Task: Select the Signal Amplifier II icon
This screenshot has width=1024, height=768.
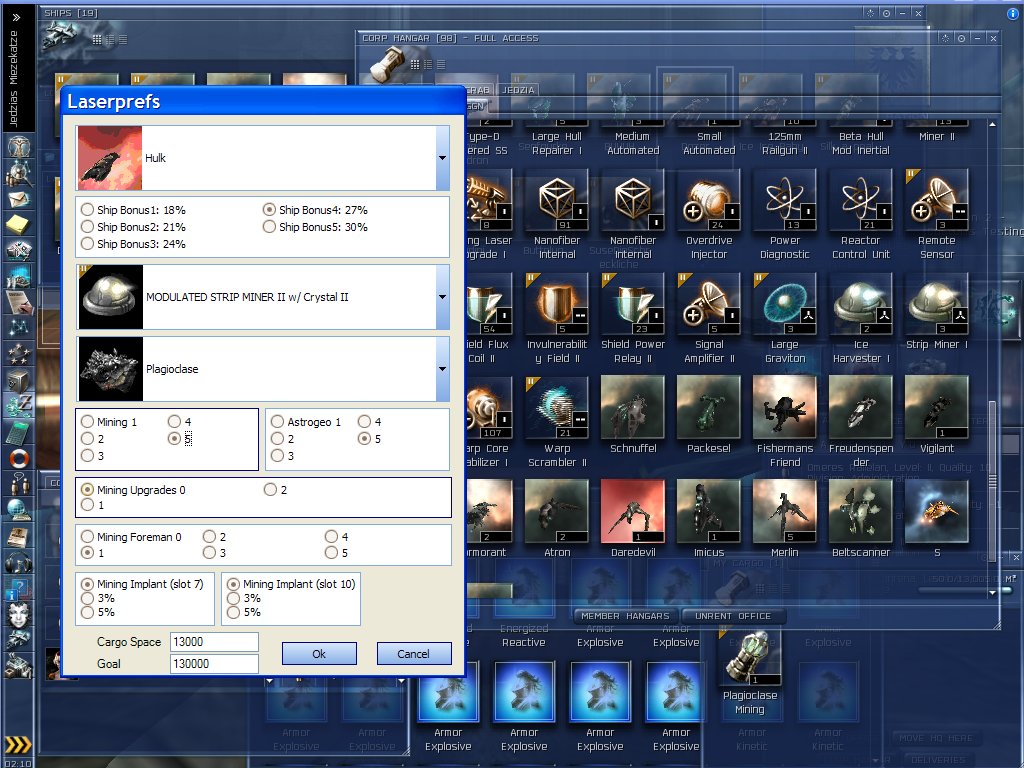Action: tap(709, 304)
